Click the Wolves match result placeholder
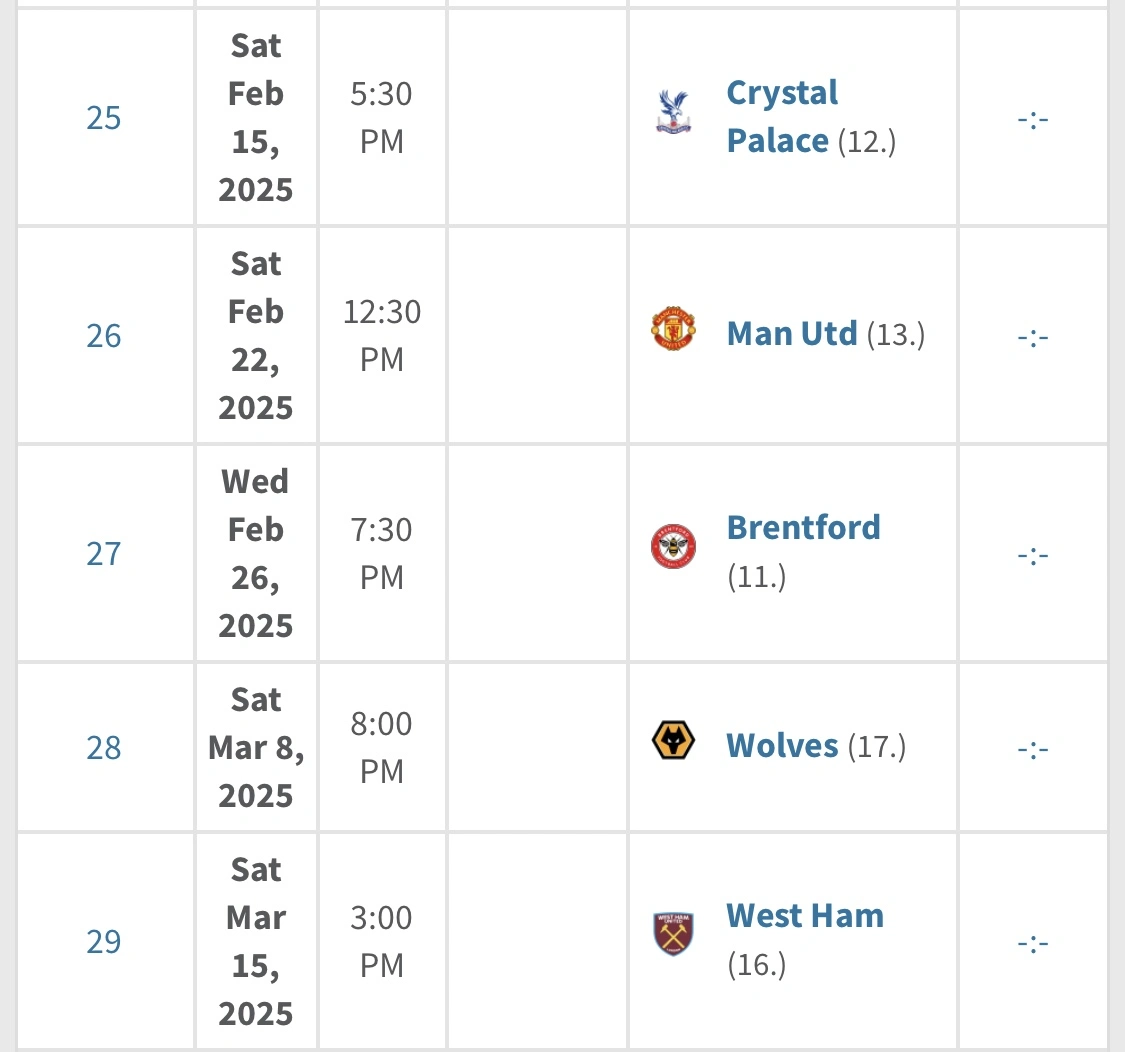This screenshot has height=1052, width=1125. pos(1033,749)
